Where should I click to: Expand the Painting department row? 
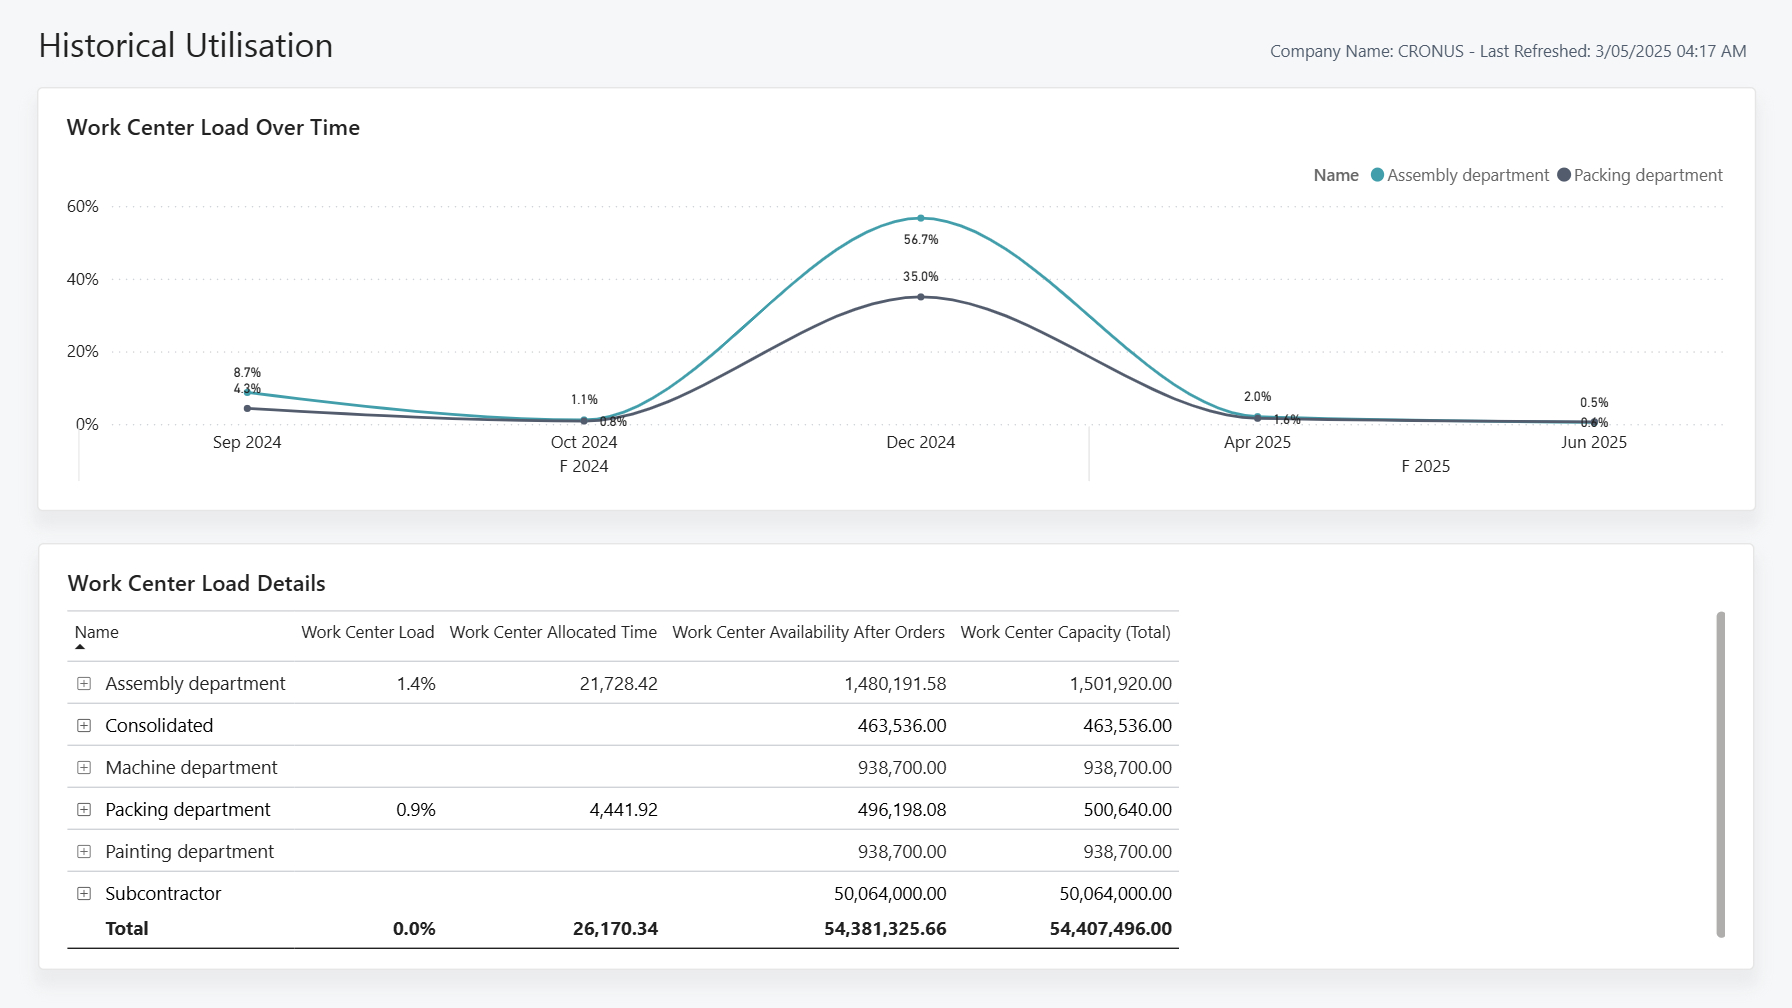(x=84, y=851)
